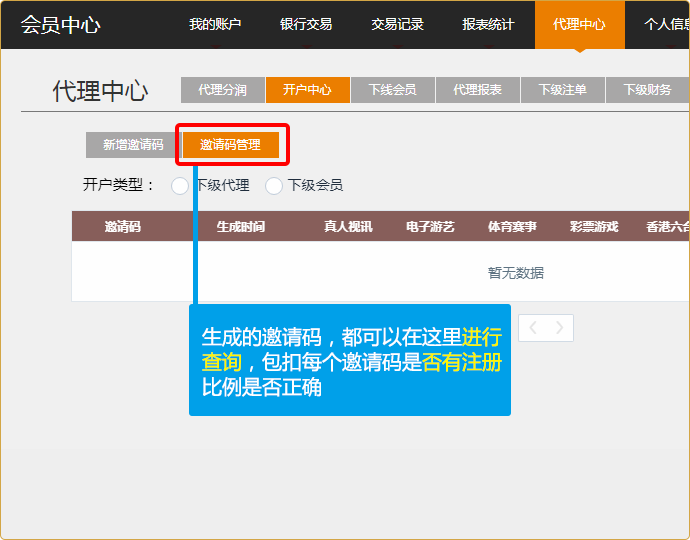The width and height of the screenshot is (690, 540).
Task: Open 报表统计 in top navigation
Action: click(488, 24)
